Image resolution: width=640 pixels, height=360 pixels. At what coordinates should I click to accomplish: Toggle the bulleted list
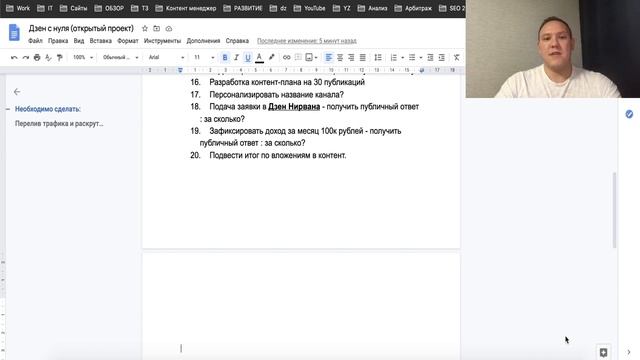click(x=412, y=58)
